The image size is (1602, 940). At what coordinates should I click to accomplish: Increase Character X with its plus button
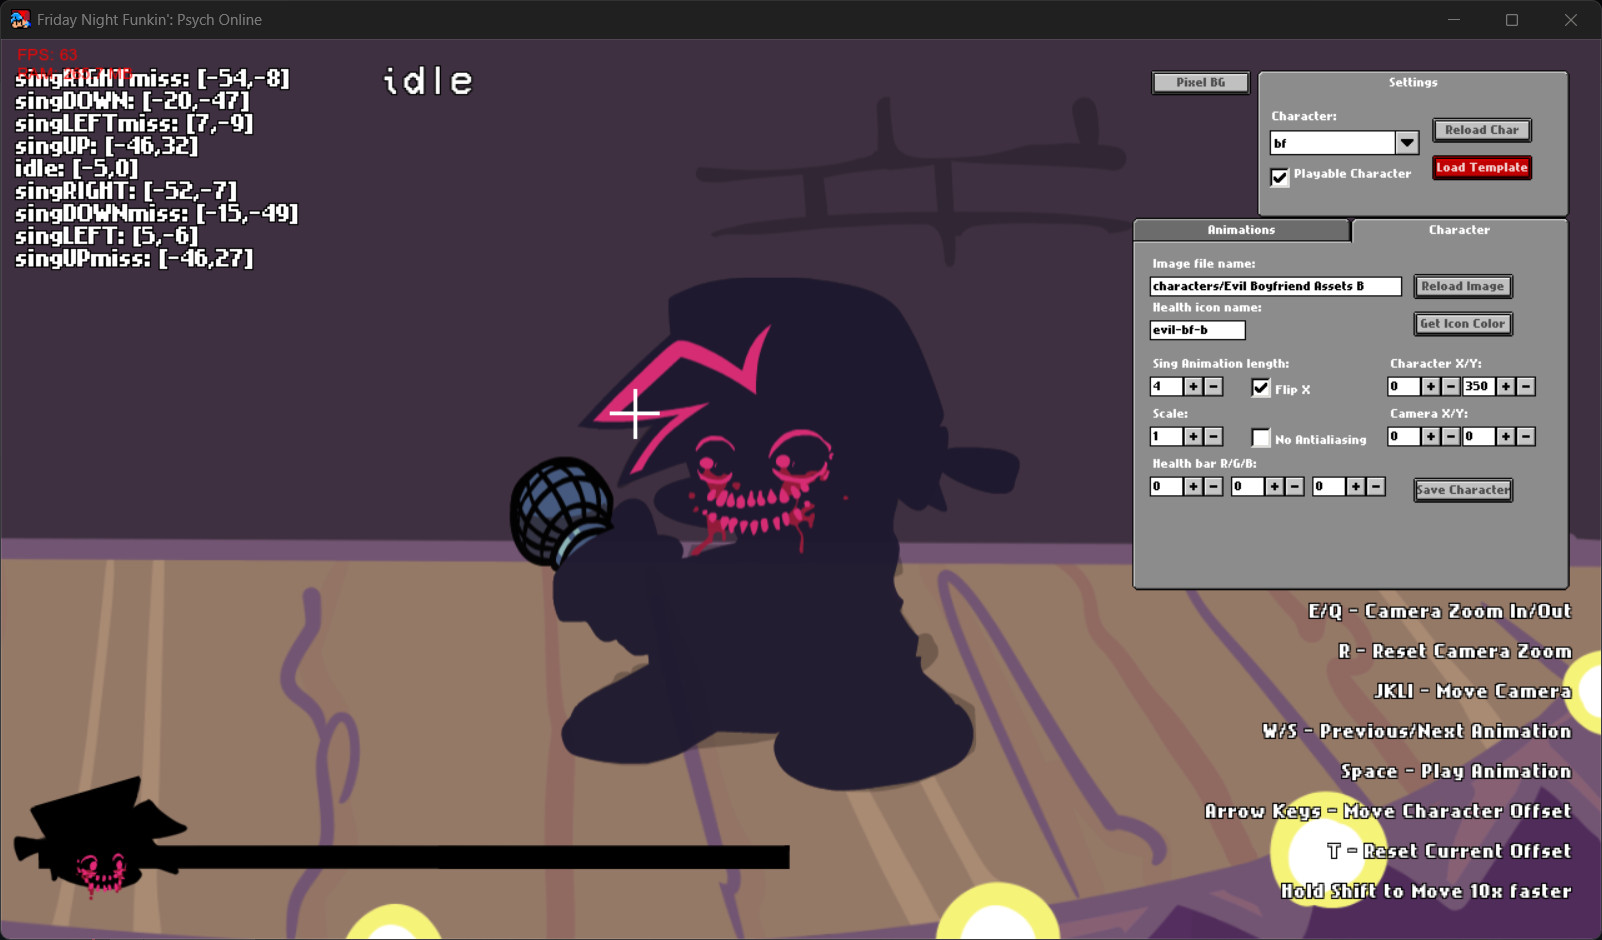(x=1431, y=386)
